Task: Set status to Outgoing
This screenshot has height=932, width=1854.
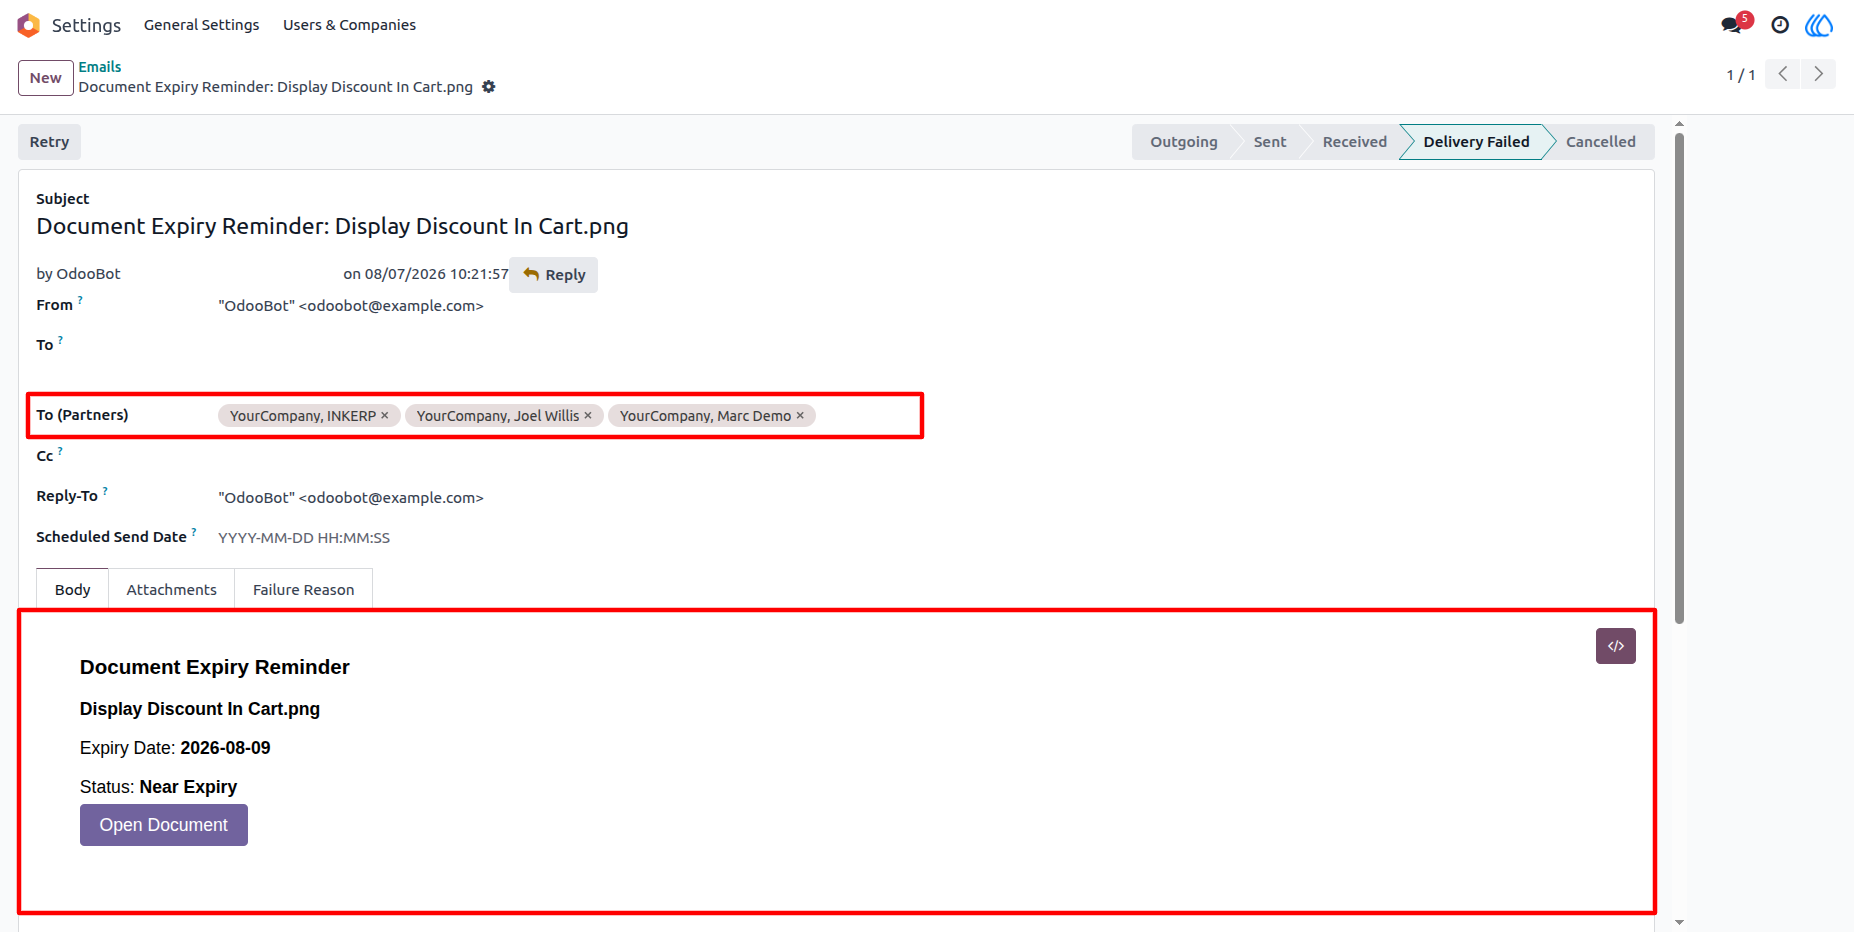Action: point(1183,142)
